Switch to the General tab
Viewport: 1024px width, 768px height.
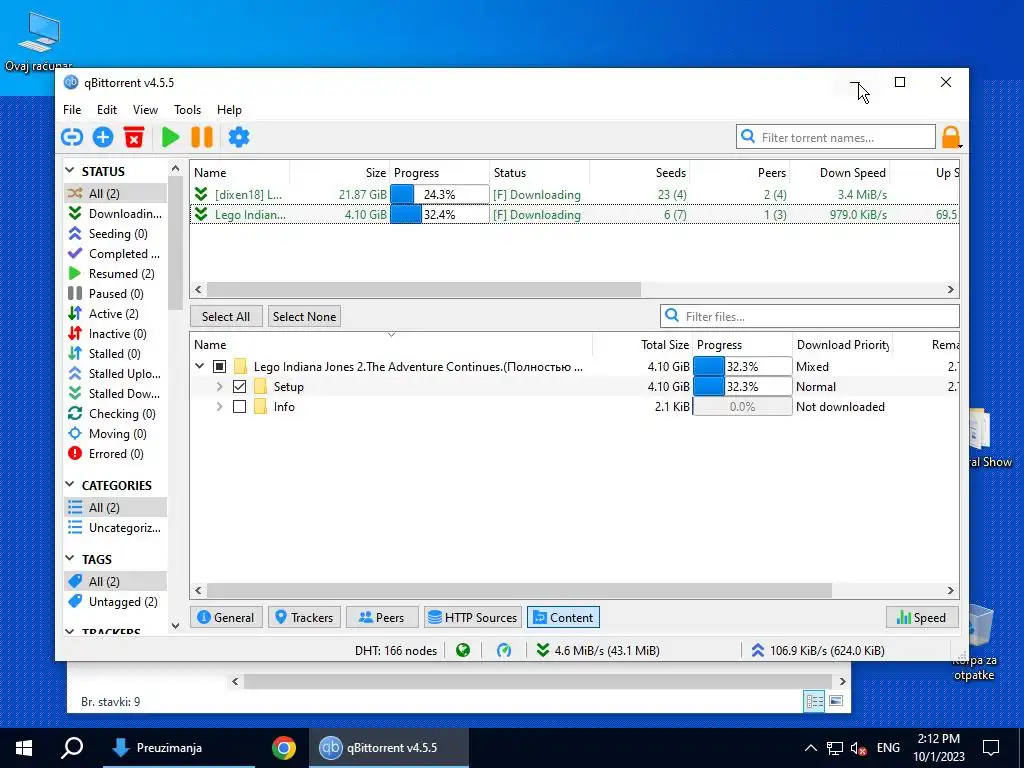pos(226,617)
